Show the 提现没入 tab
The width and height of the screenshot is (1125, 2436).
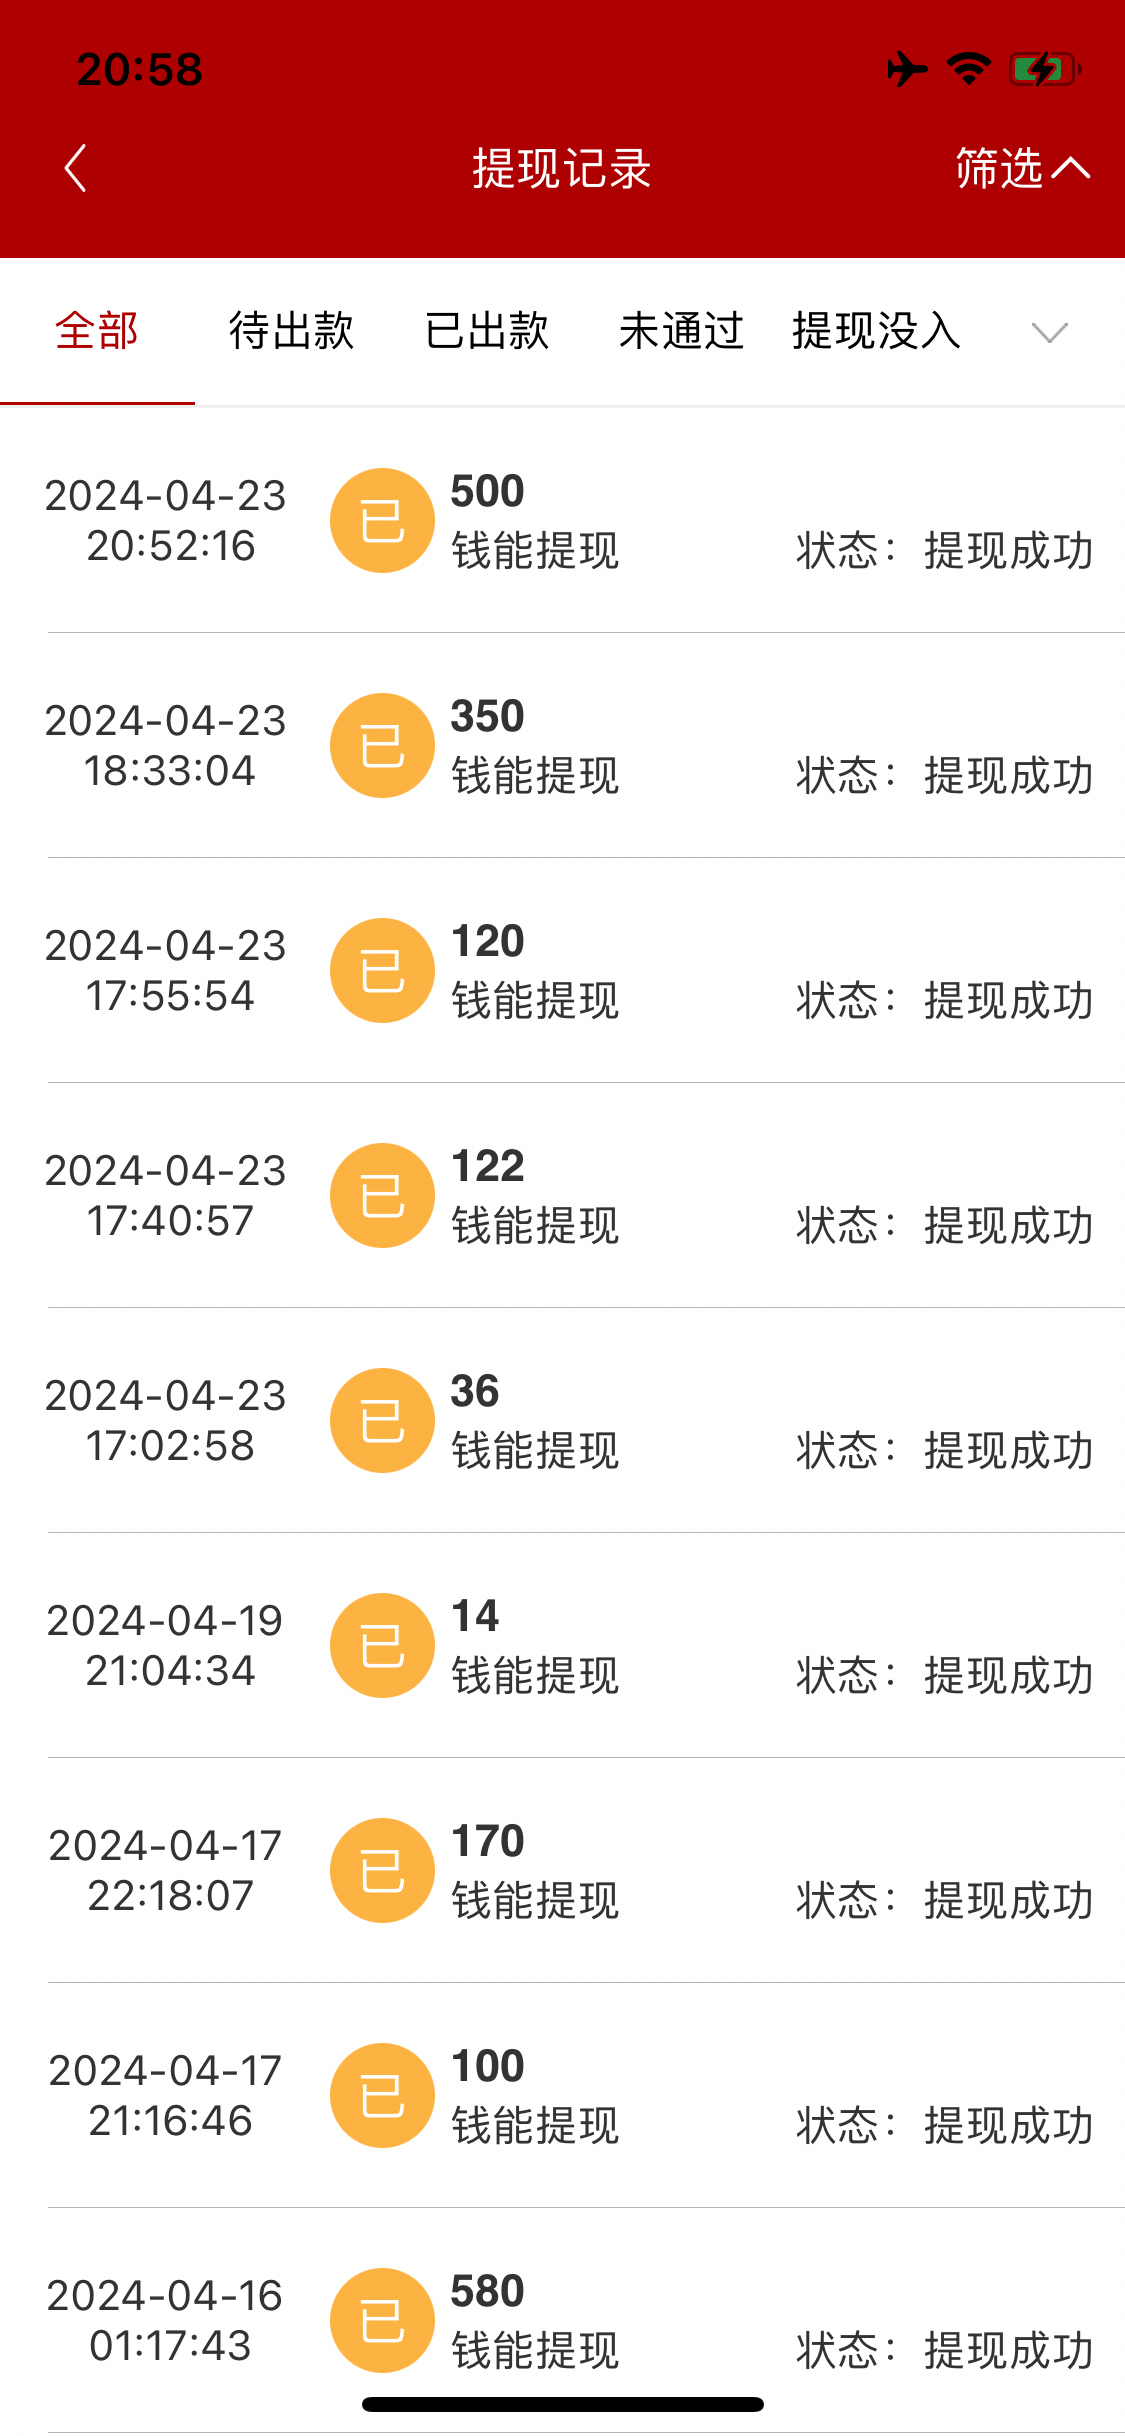click(876, 331)
